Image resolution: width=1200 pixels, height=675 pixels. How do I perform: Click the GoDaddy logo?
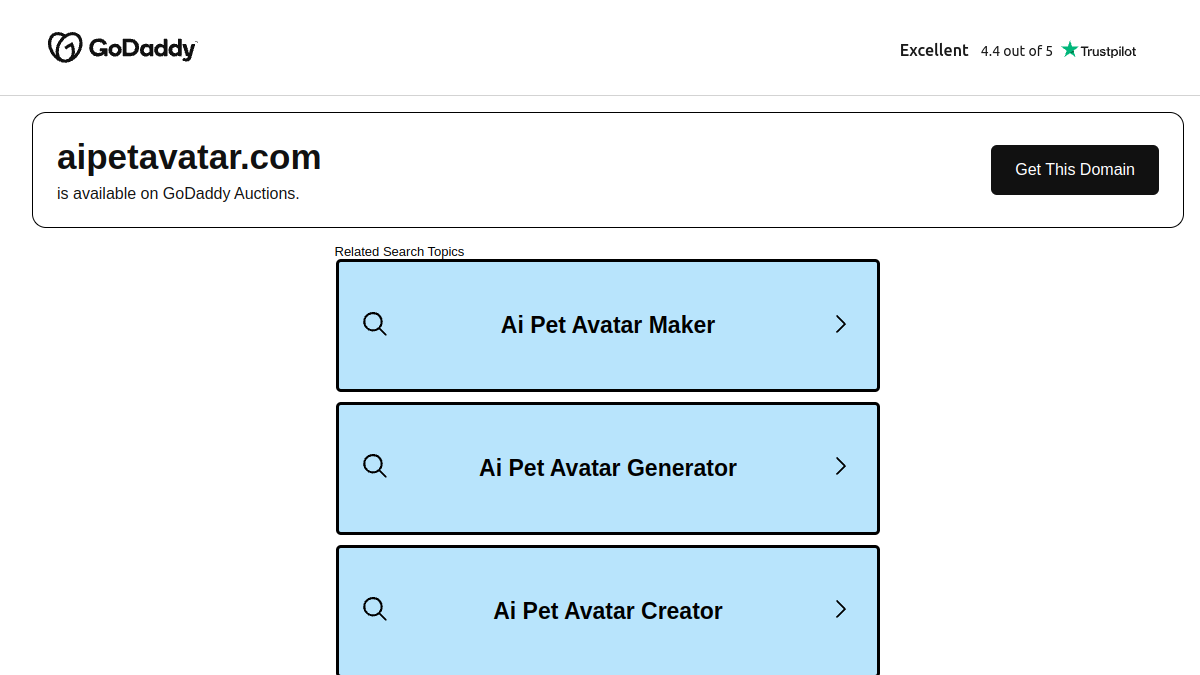click(x=122, y=47)
